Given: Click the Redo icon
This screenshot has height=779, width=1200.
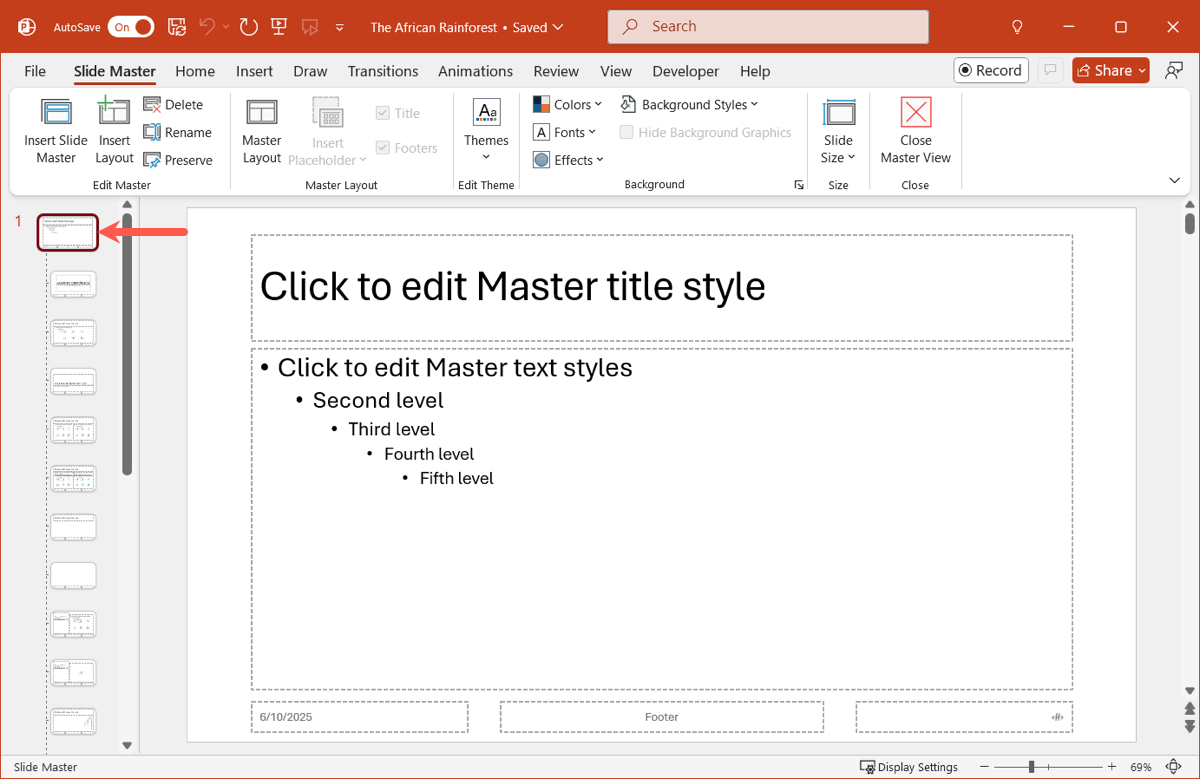Looking at the screenshot, I should coord(249,27).
